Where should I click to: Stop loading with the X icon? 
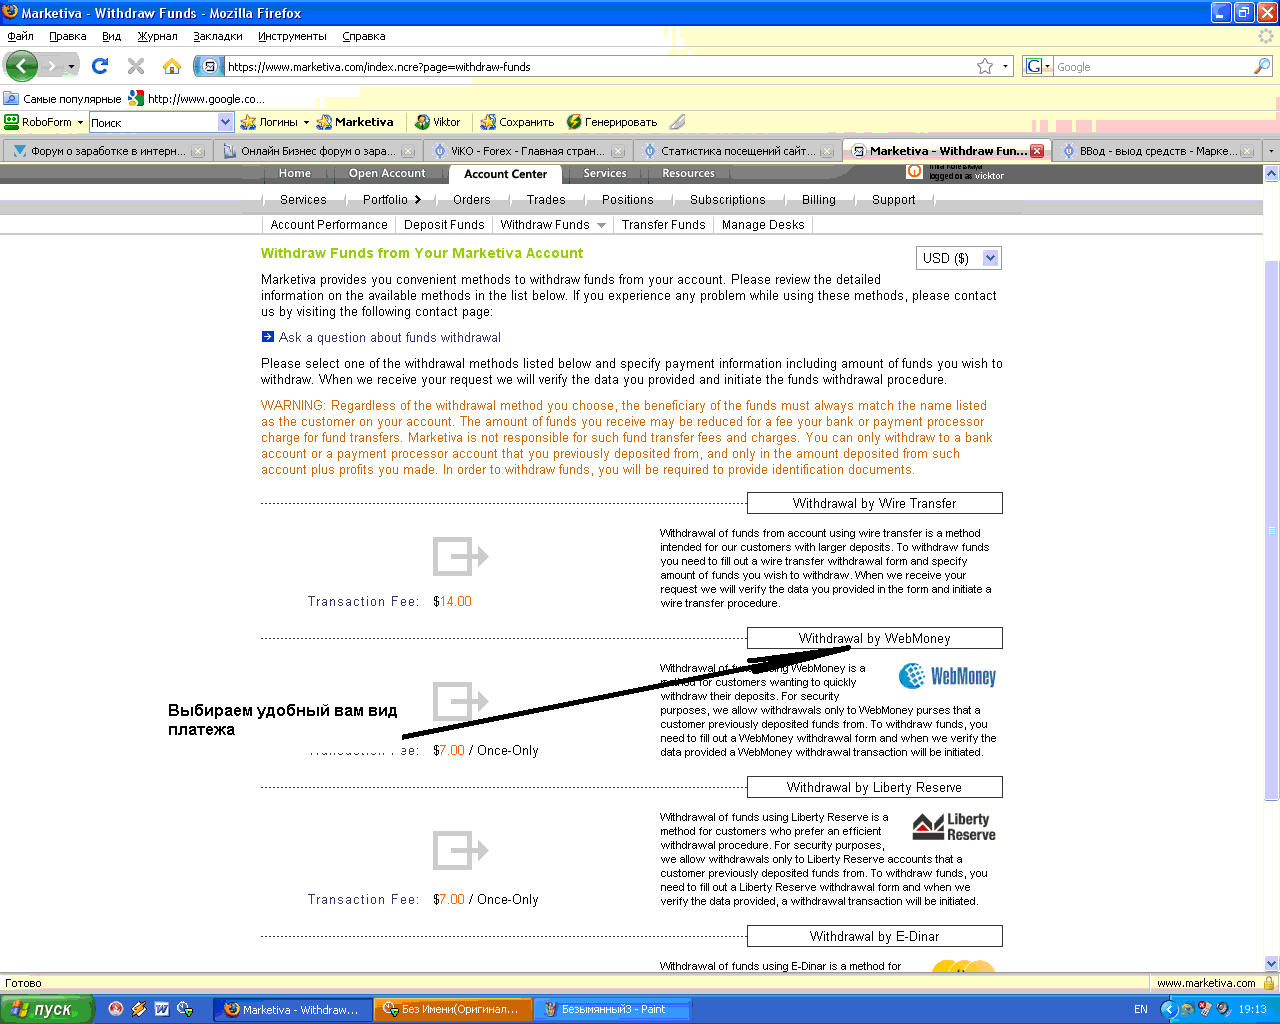pos(136,66)
